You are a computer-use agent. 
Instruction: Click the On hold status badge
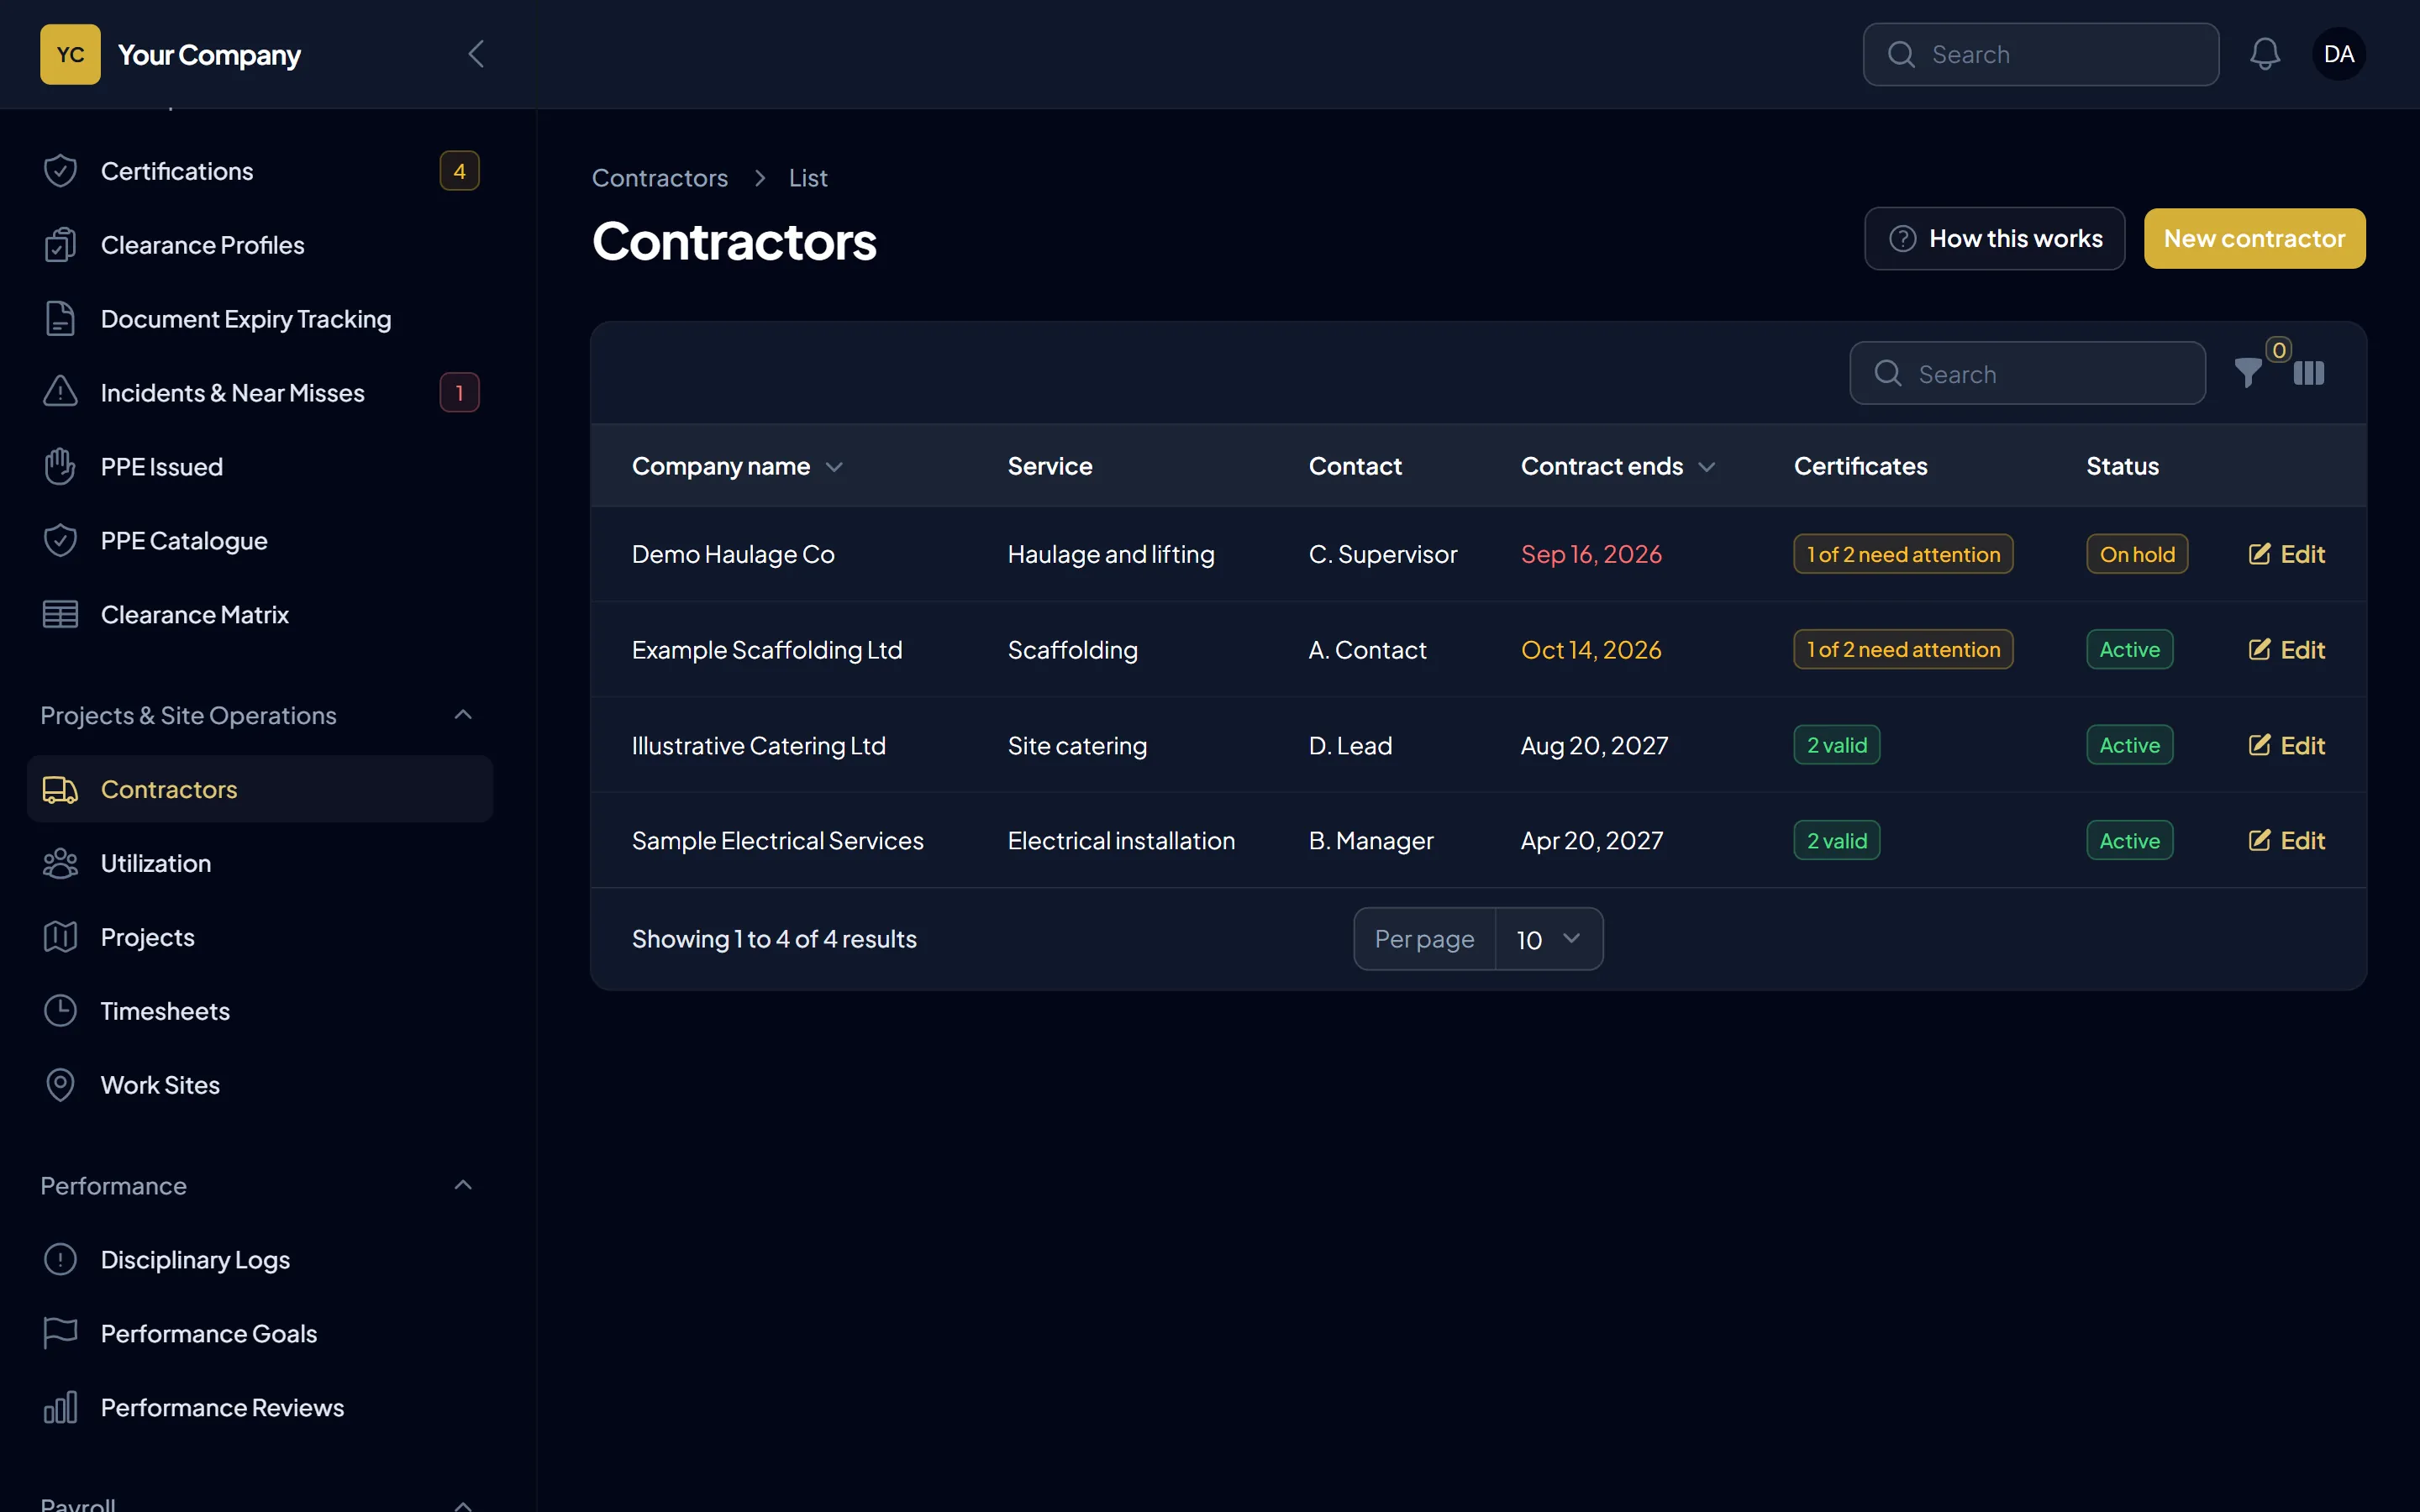click(2137, 554)
